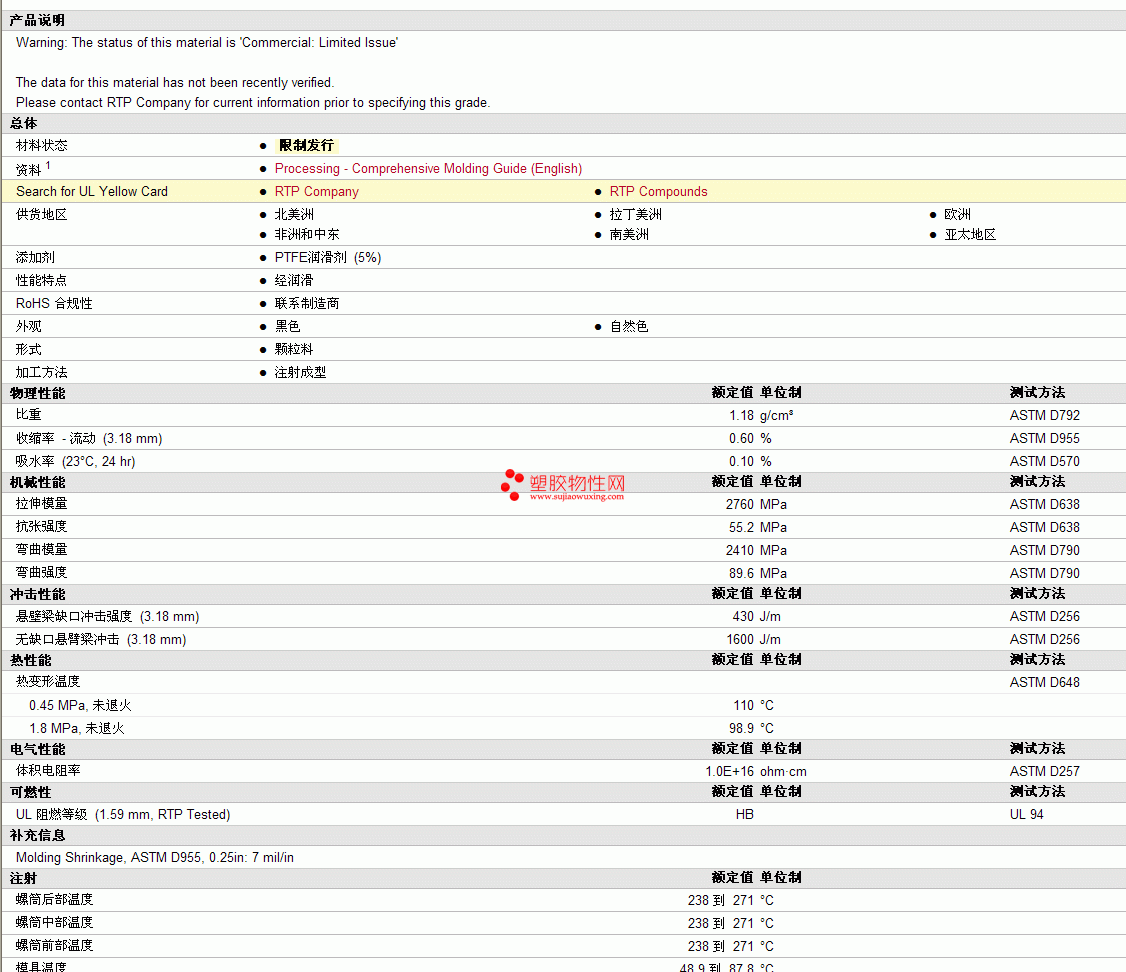Click the 颗粒料 form value
The image size is (1126, 972).
point(294,350)
